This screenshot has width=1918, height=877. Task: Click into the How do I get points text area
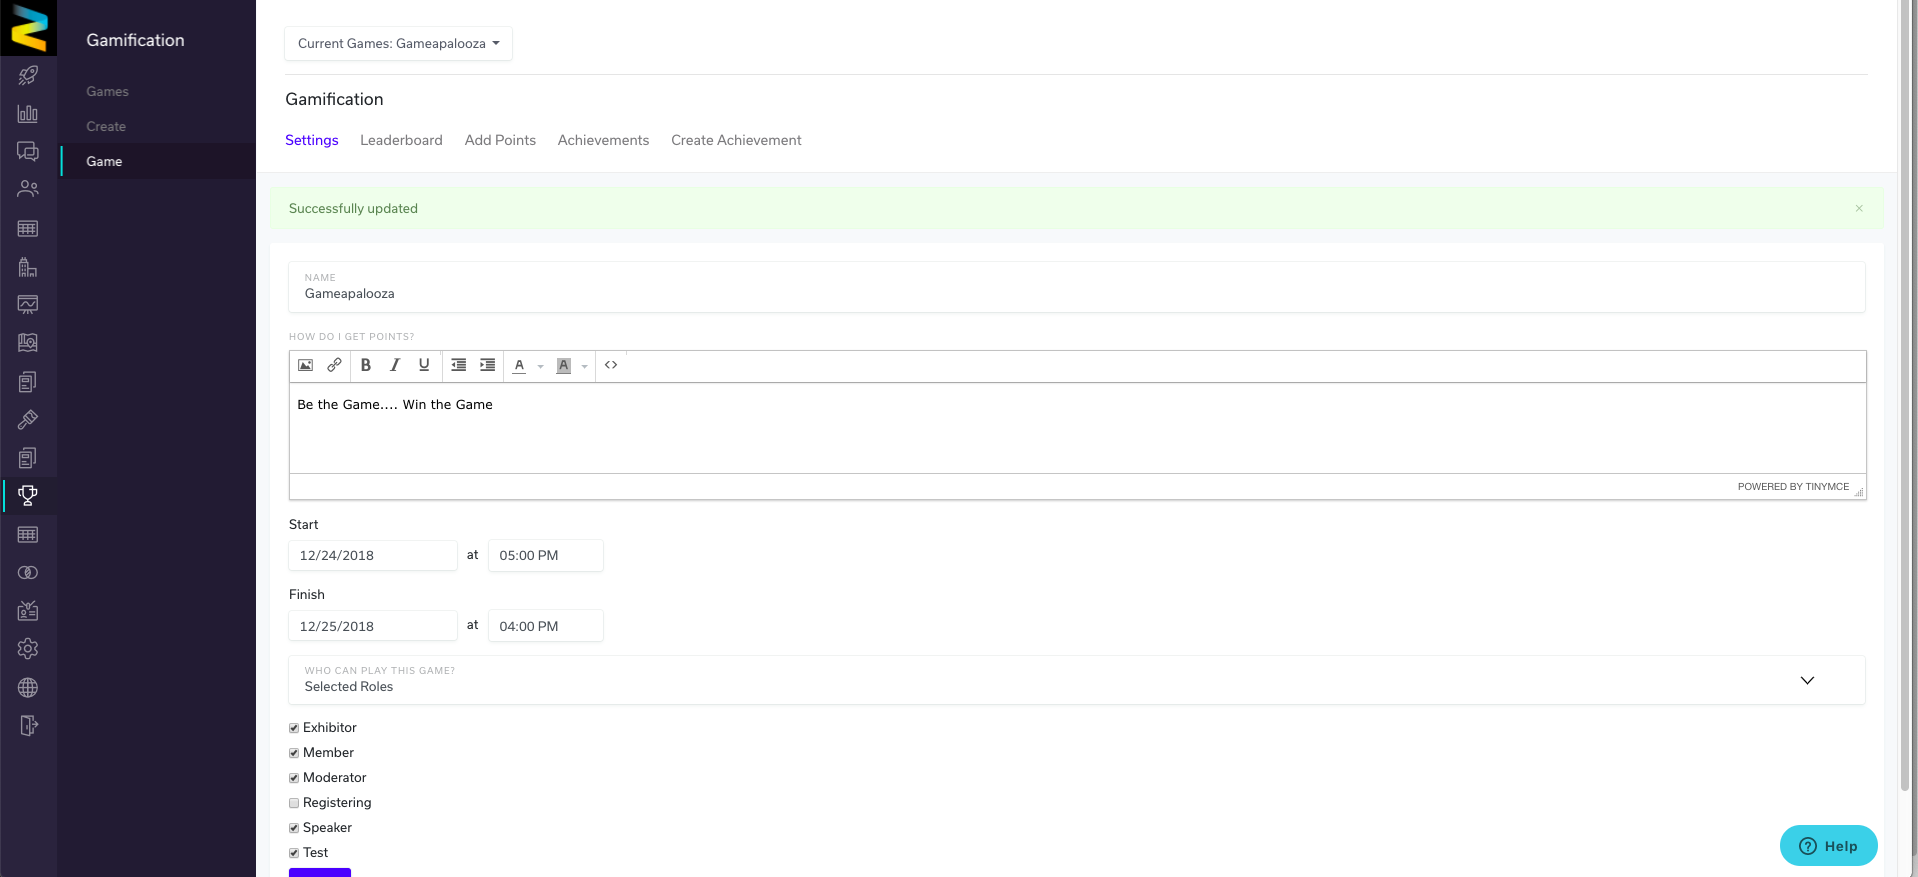1077,428
